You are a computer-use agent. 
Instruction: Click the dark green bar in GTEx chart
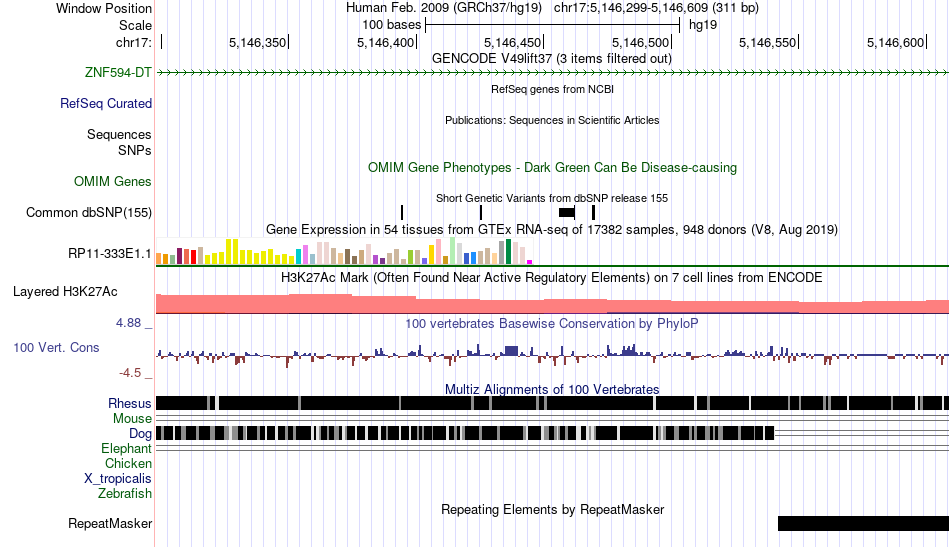(508, 251)
